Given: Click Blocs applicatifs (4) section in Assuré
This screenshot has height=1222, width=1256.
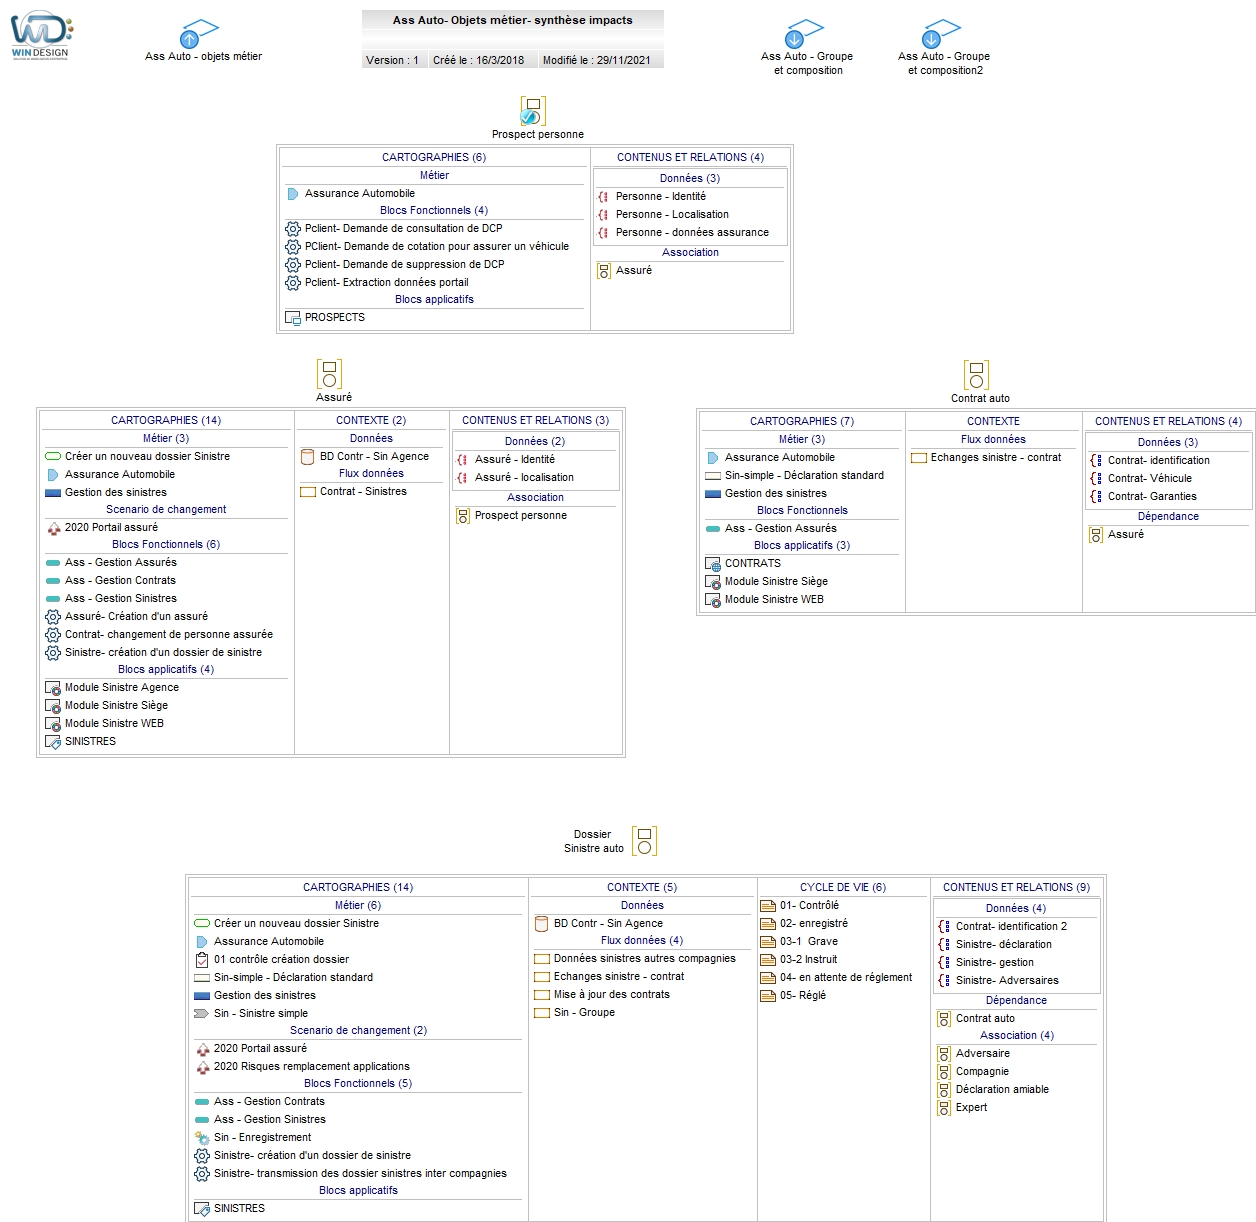Looking at the screenshot, I should (x=166, y=670).
